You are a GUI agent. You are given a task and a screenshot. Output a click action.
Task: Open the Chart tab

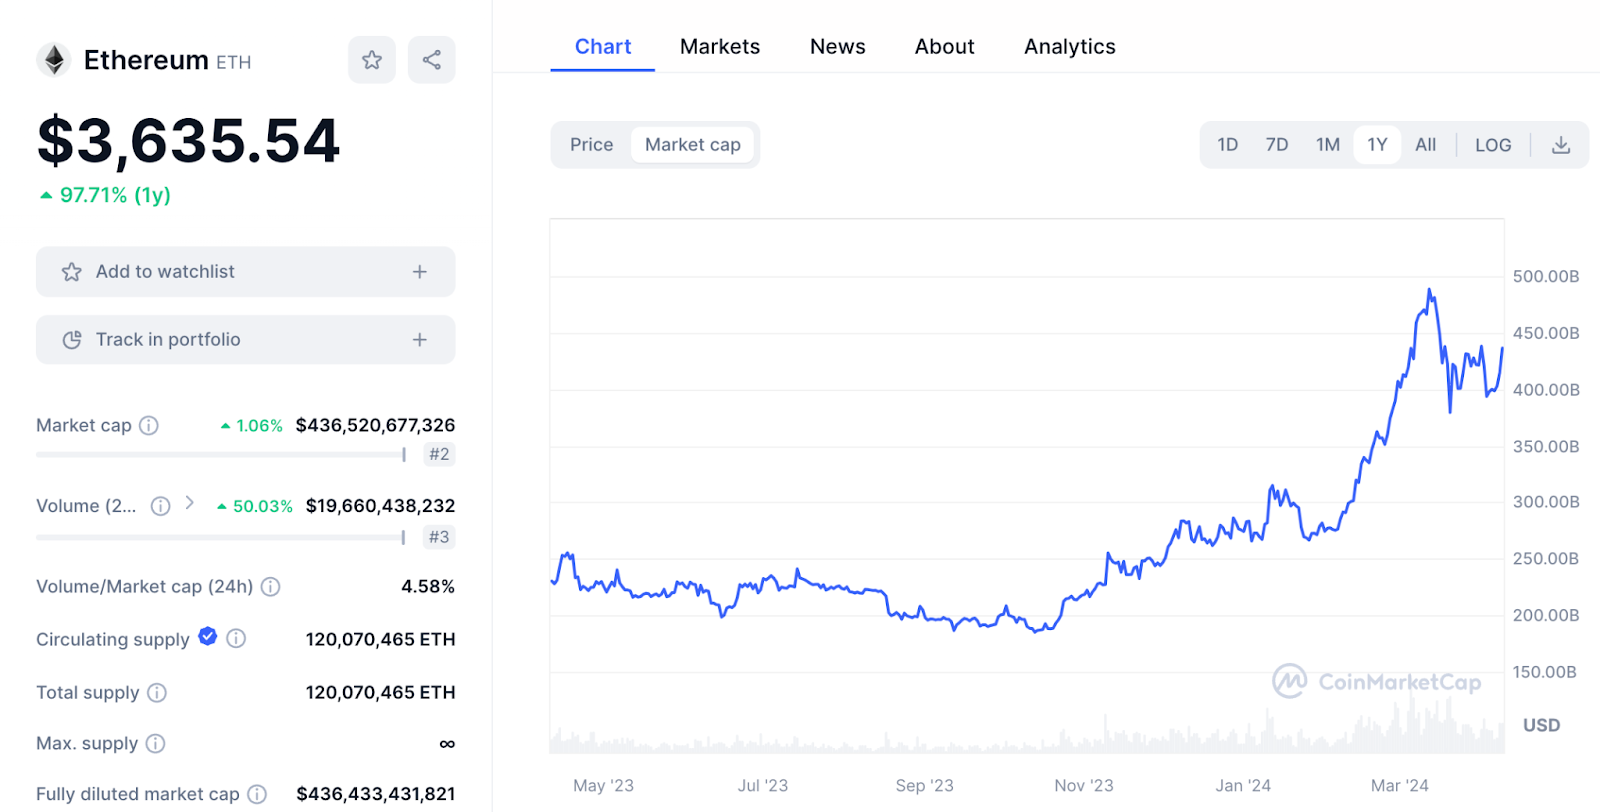[x=603, y=47]
